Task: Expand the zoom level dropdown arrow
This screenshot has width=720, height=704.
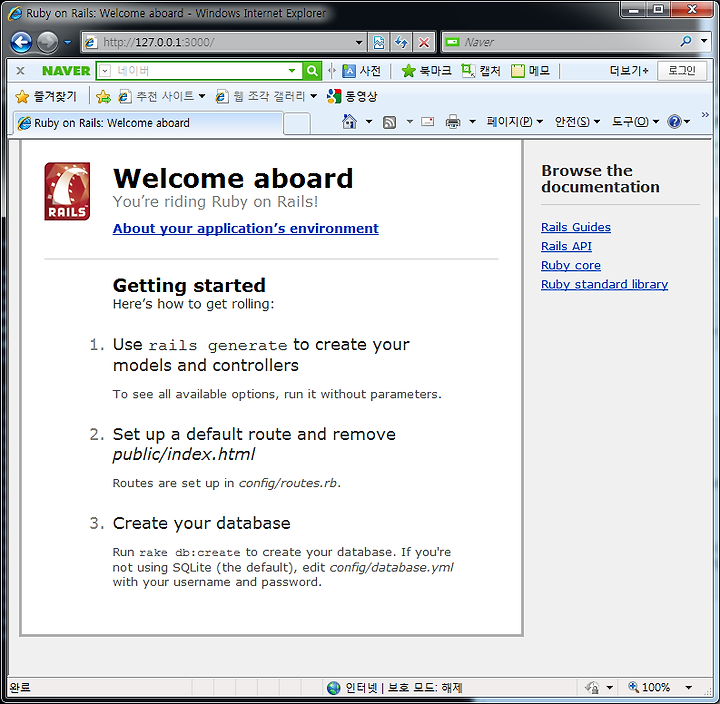Action: pos(688,687)
